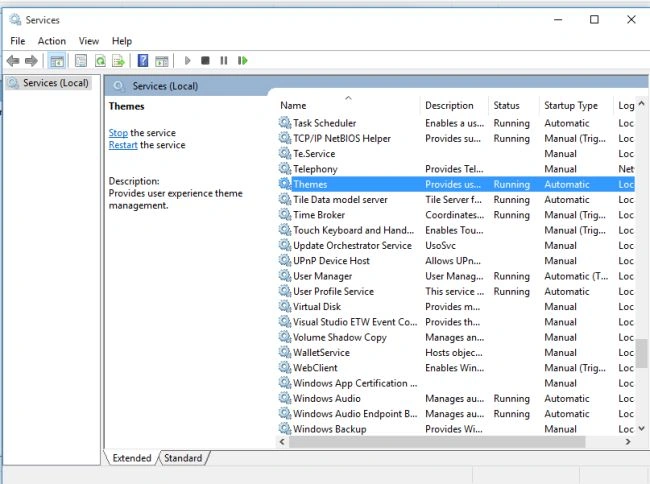650x484 pixels.
Task: Click the Export List toolbar icon
Action: tap(119, 61)
